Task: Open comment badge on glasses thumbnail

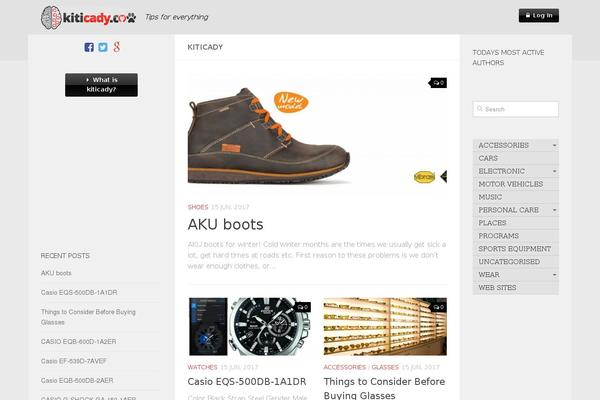Action: point(438,307)
